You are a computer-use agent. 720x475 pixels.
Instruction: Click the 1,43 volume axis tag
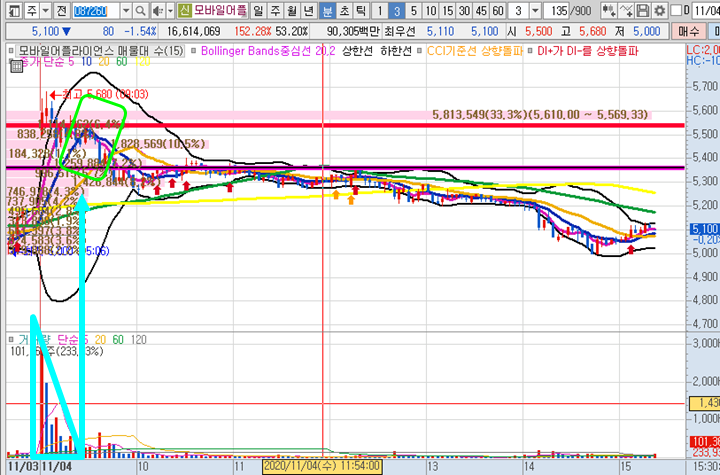(x=705, y=403)
